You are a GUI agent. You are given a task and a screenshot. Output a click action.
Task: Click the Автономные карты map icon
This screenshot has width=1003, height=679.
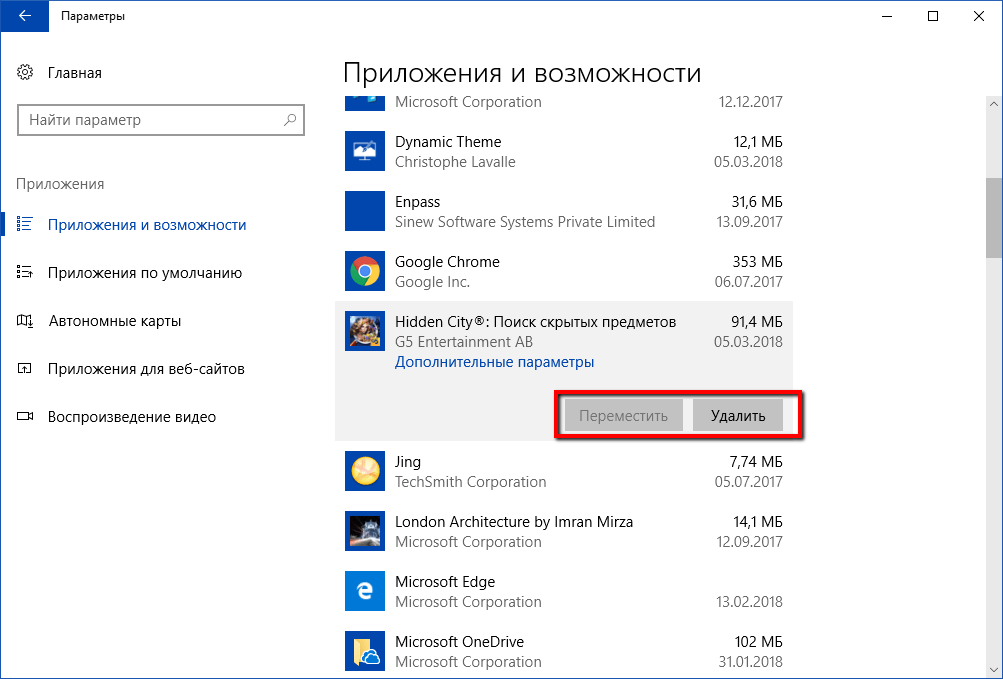[28, 320]
